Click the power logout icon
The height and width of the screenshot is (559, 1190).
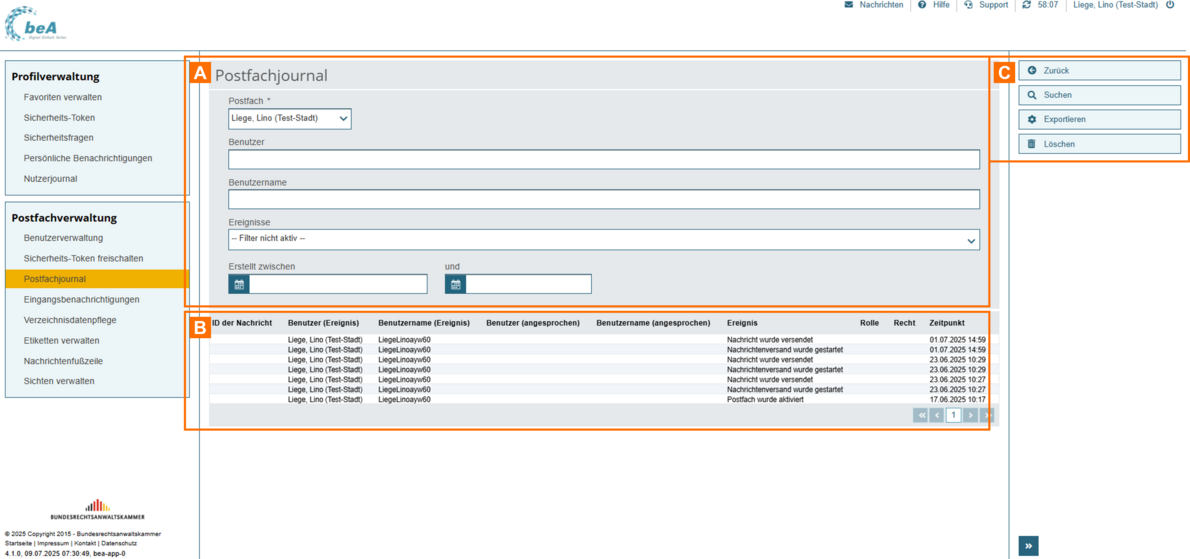click(1170, 5)
